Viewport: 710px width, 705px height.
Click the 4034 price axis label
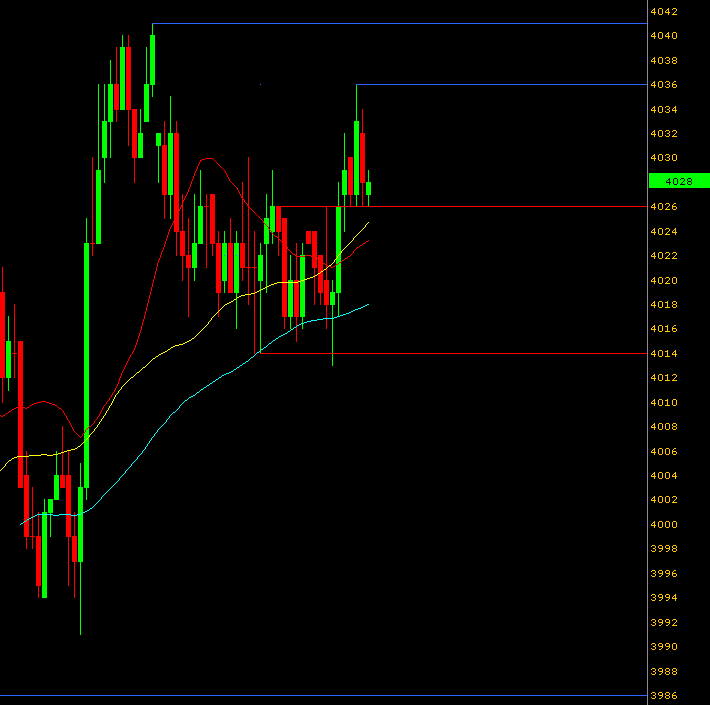point(664,110)
